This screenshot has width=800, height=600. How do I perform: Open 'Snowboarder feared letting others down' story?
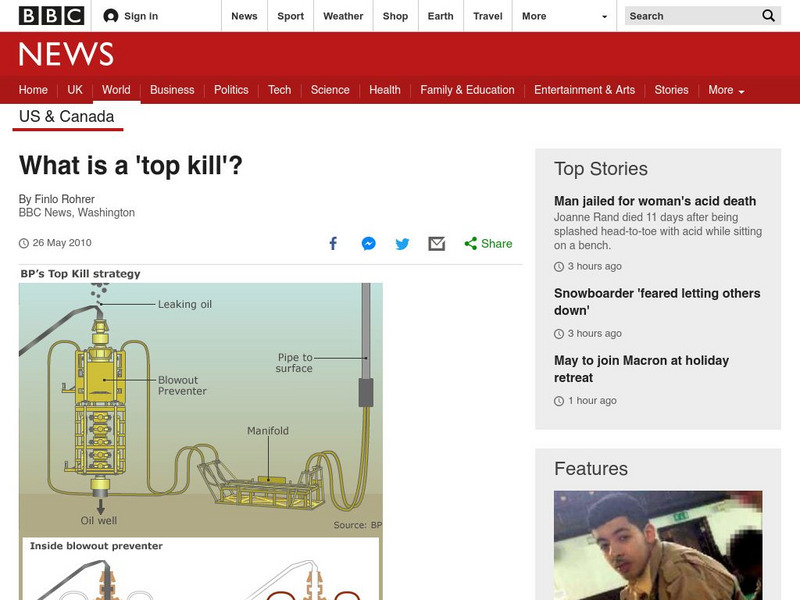(657, 302)
